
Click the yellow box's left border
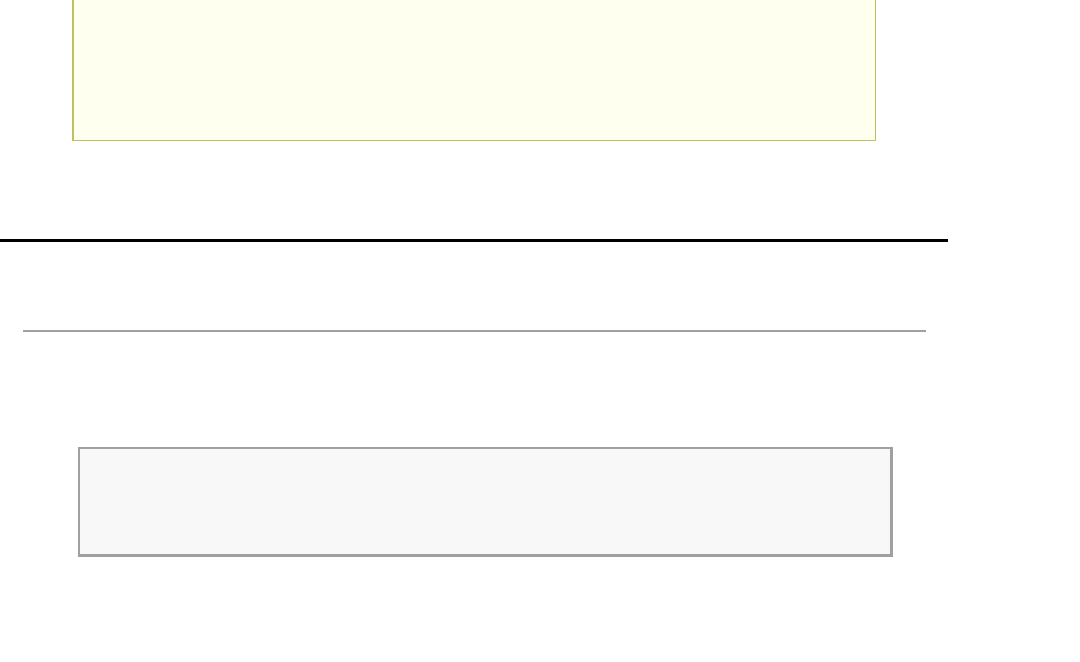coord(73,70)
